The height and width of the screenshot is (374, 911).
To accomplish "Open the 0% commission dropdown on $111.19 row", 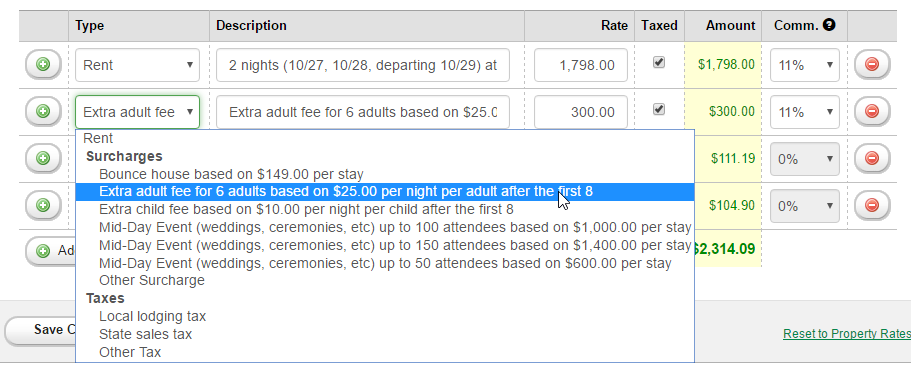I will [x=805, y=159].
